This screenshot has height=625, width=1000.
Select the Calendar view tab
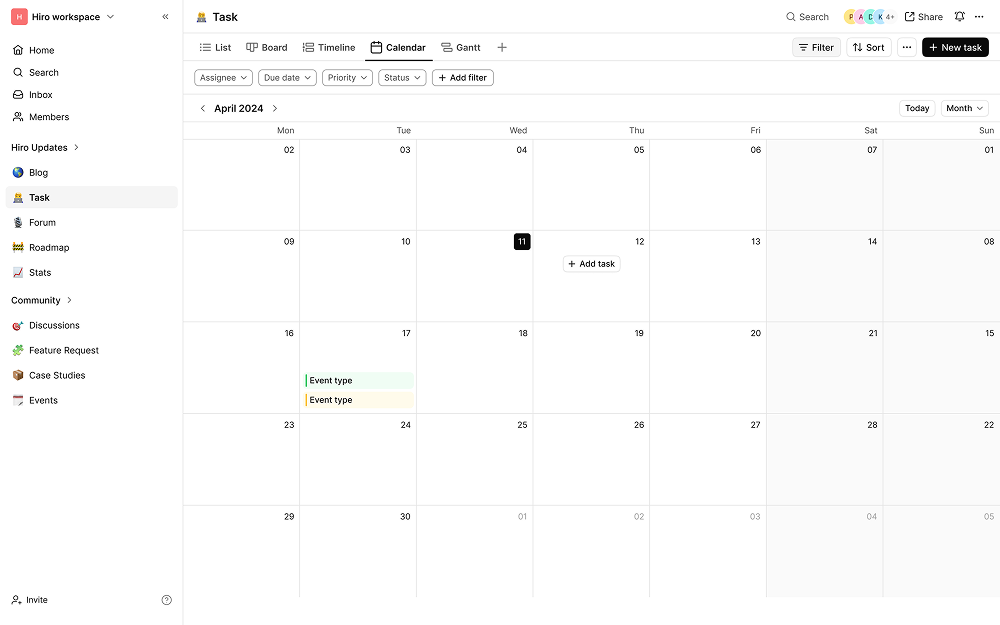coord(398,48)
